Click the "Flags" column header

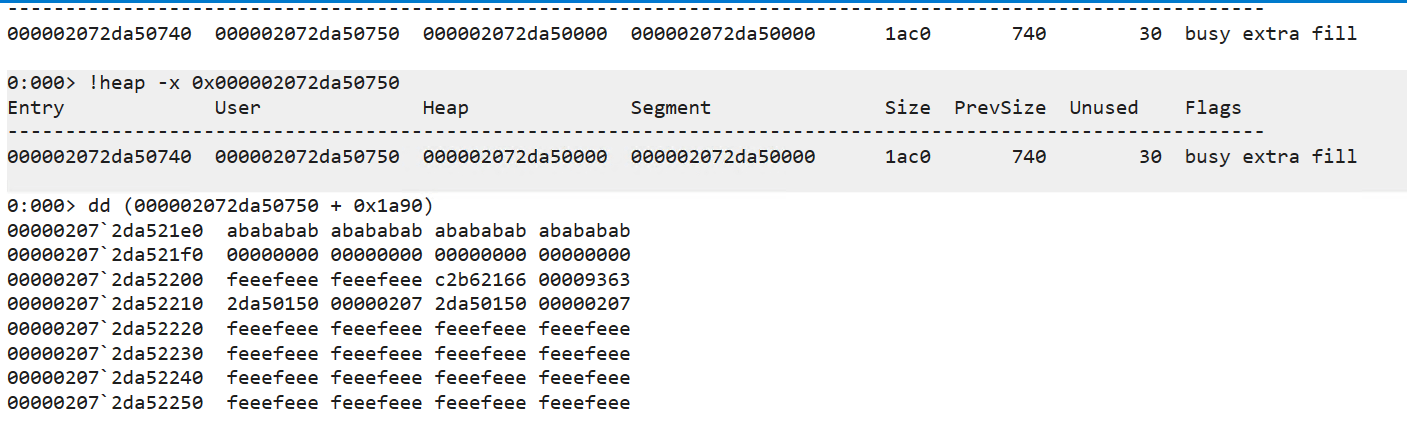tap(1213, 108)
